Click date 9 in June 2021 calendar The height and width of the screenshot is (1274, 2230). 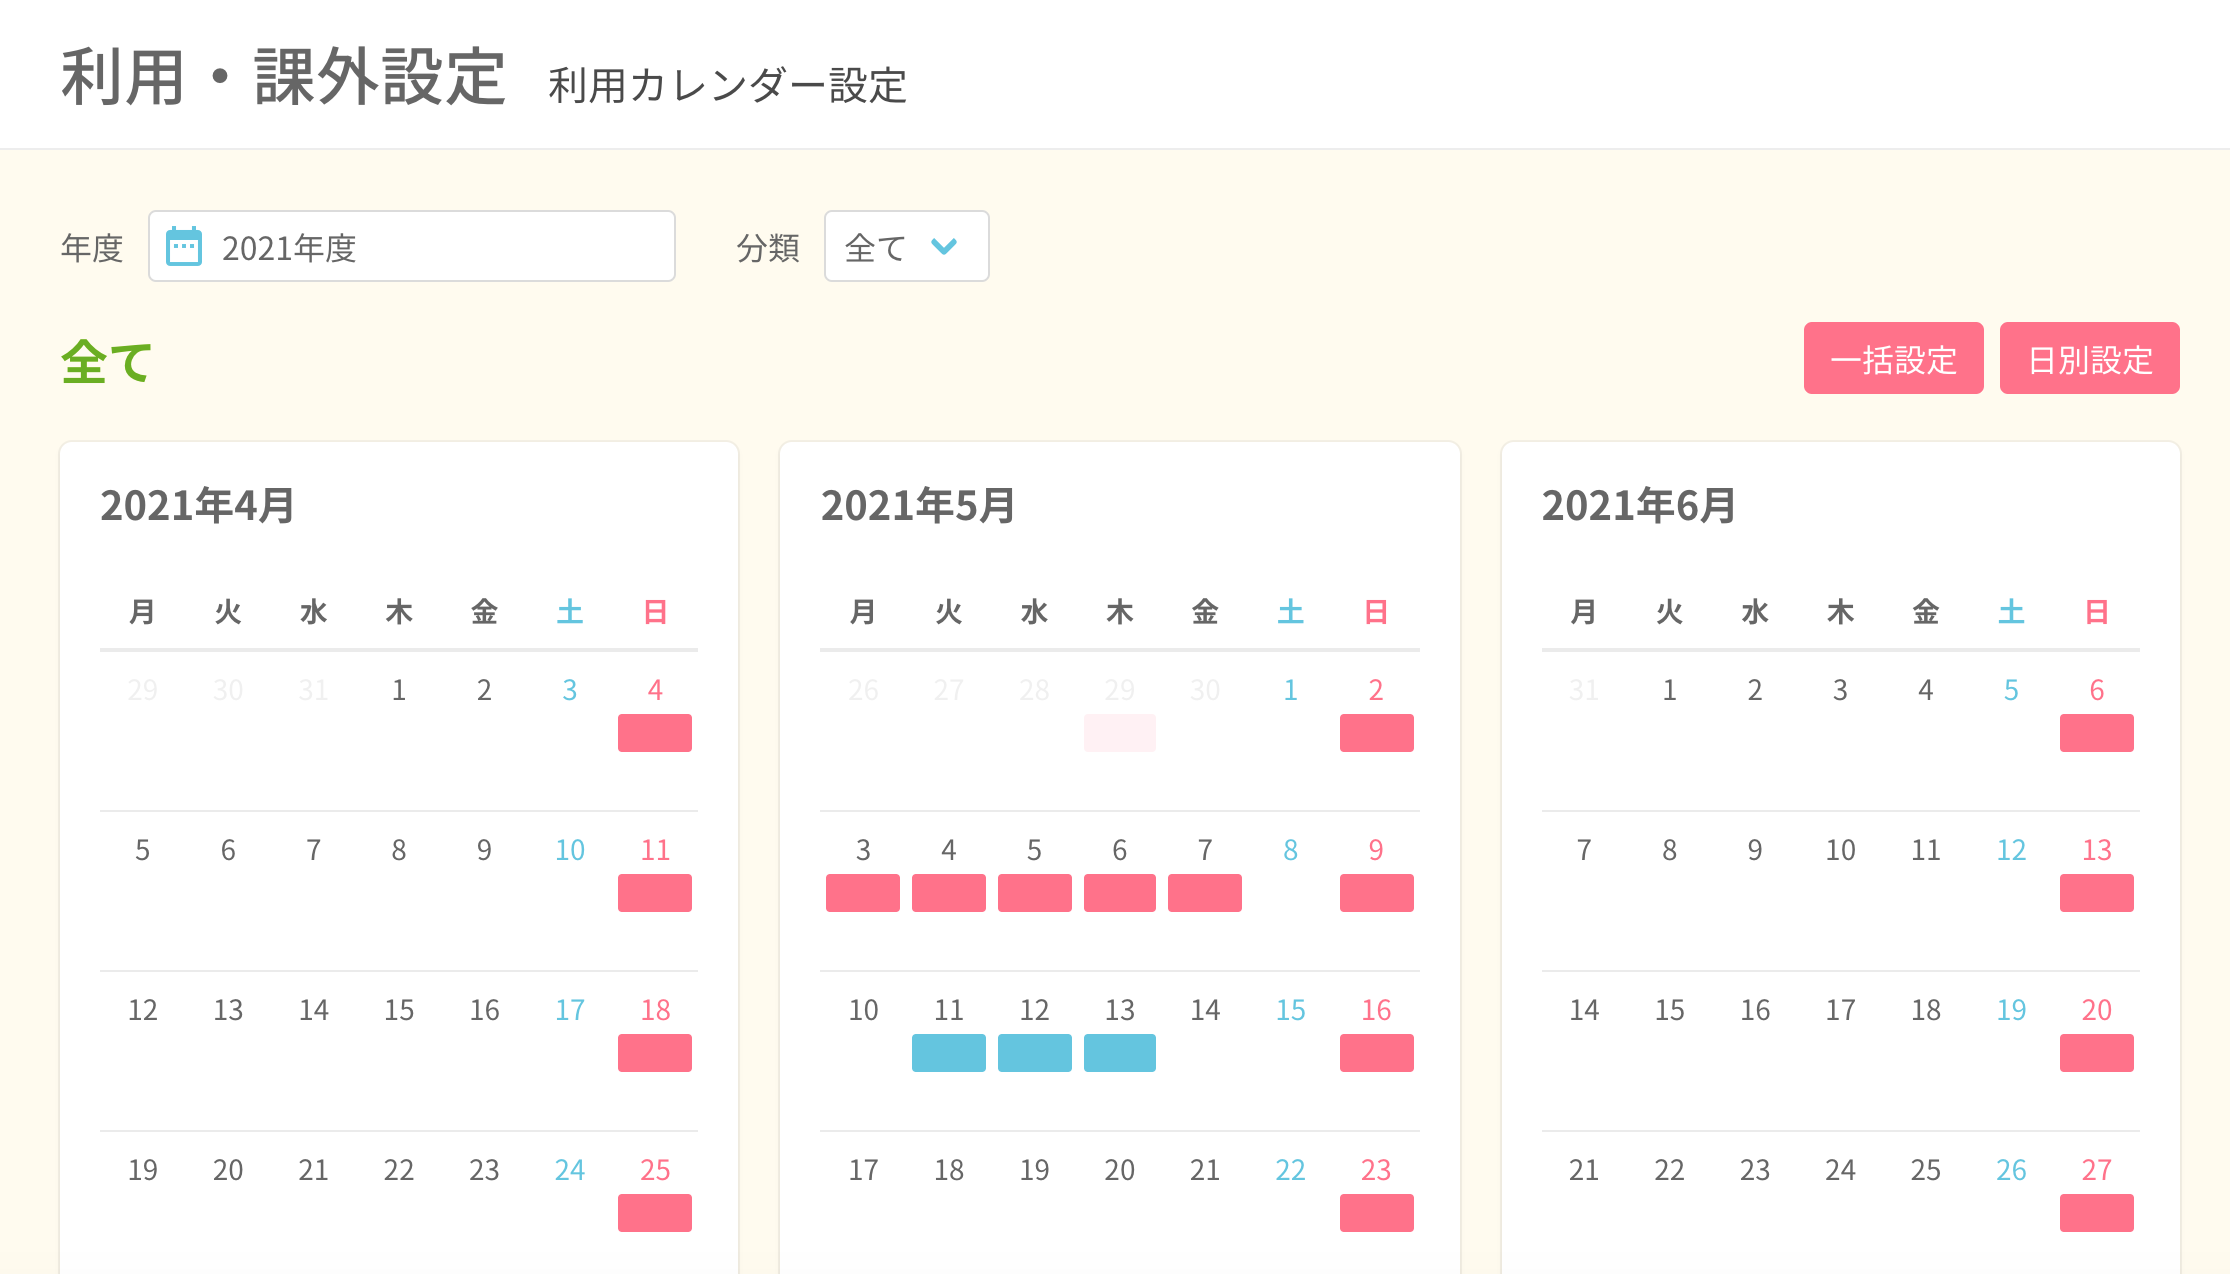1755,850
